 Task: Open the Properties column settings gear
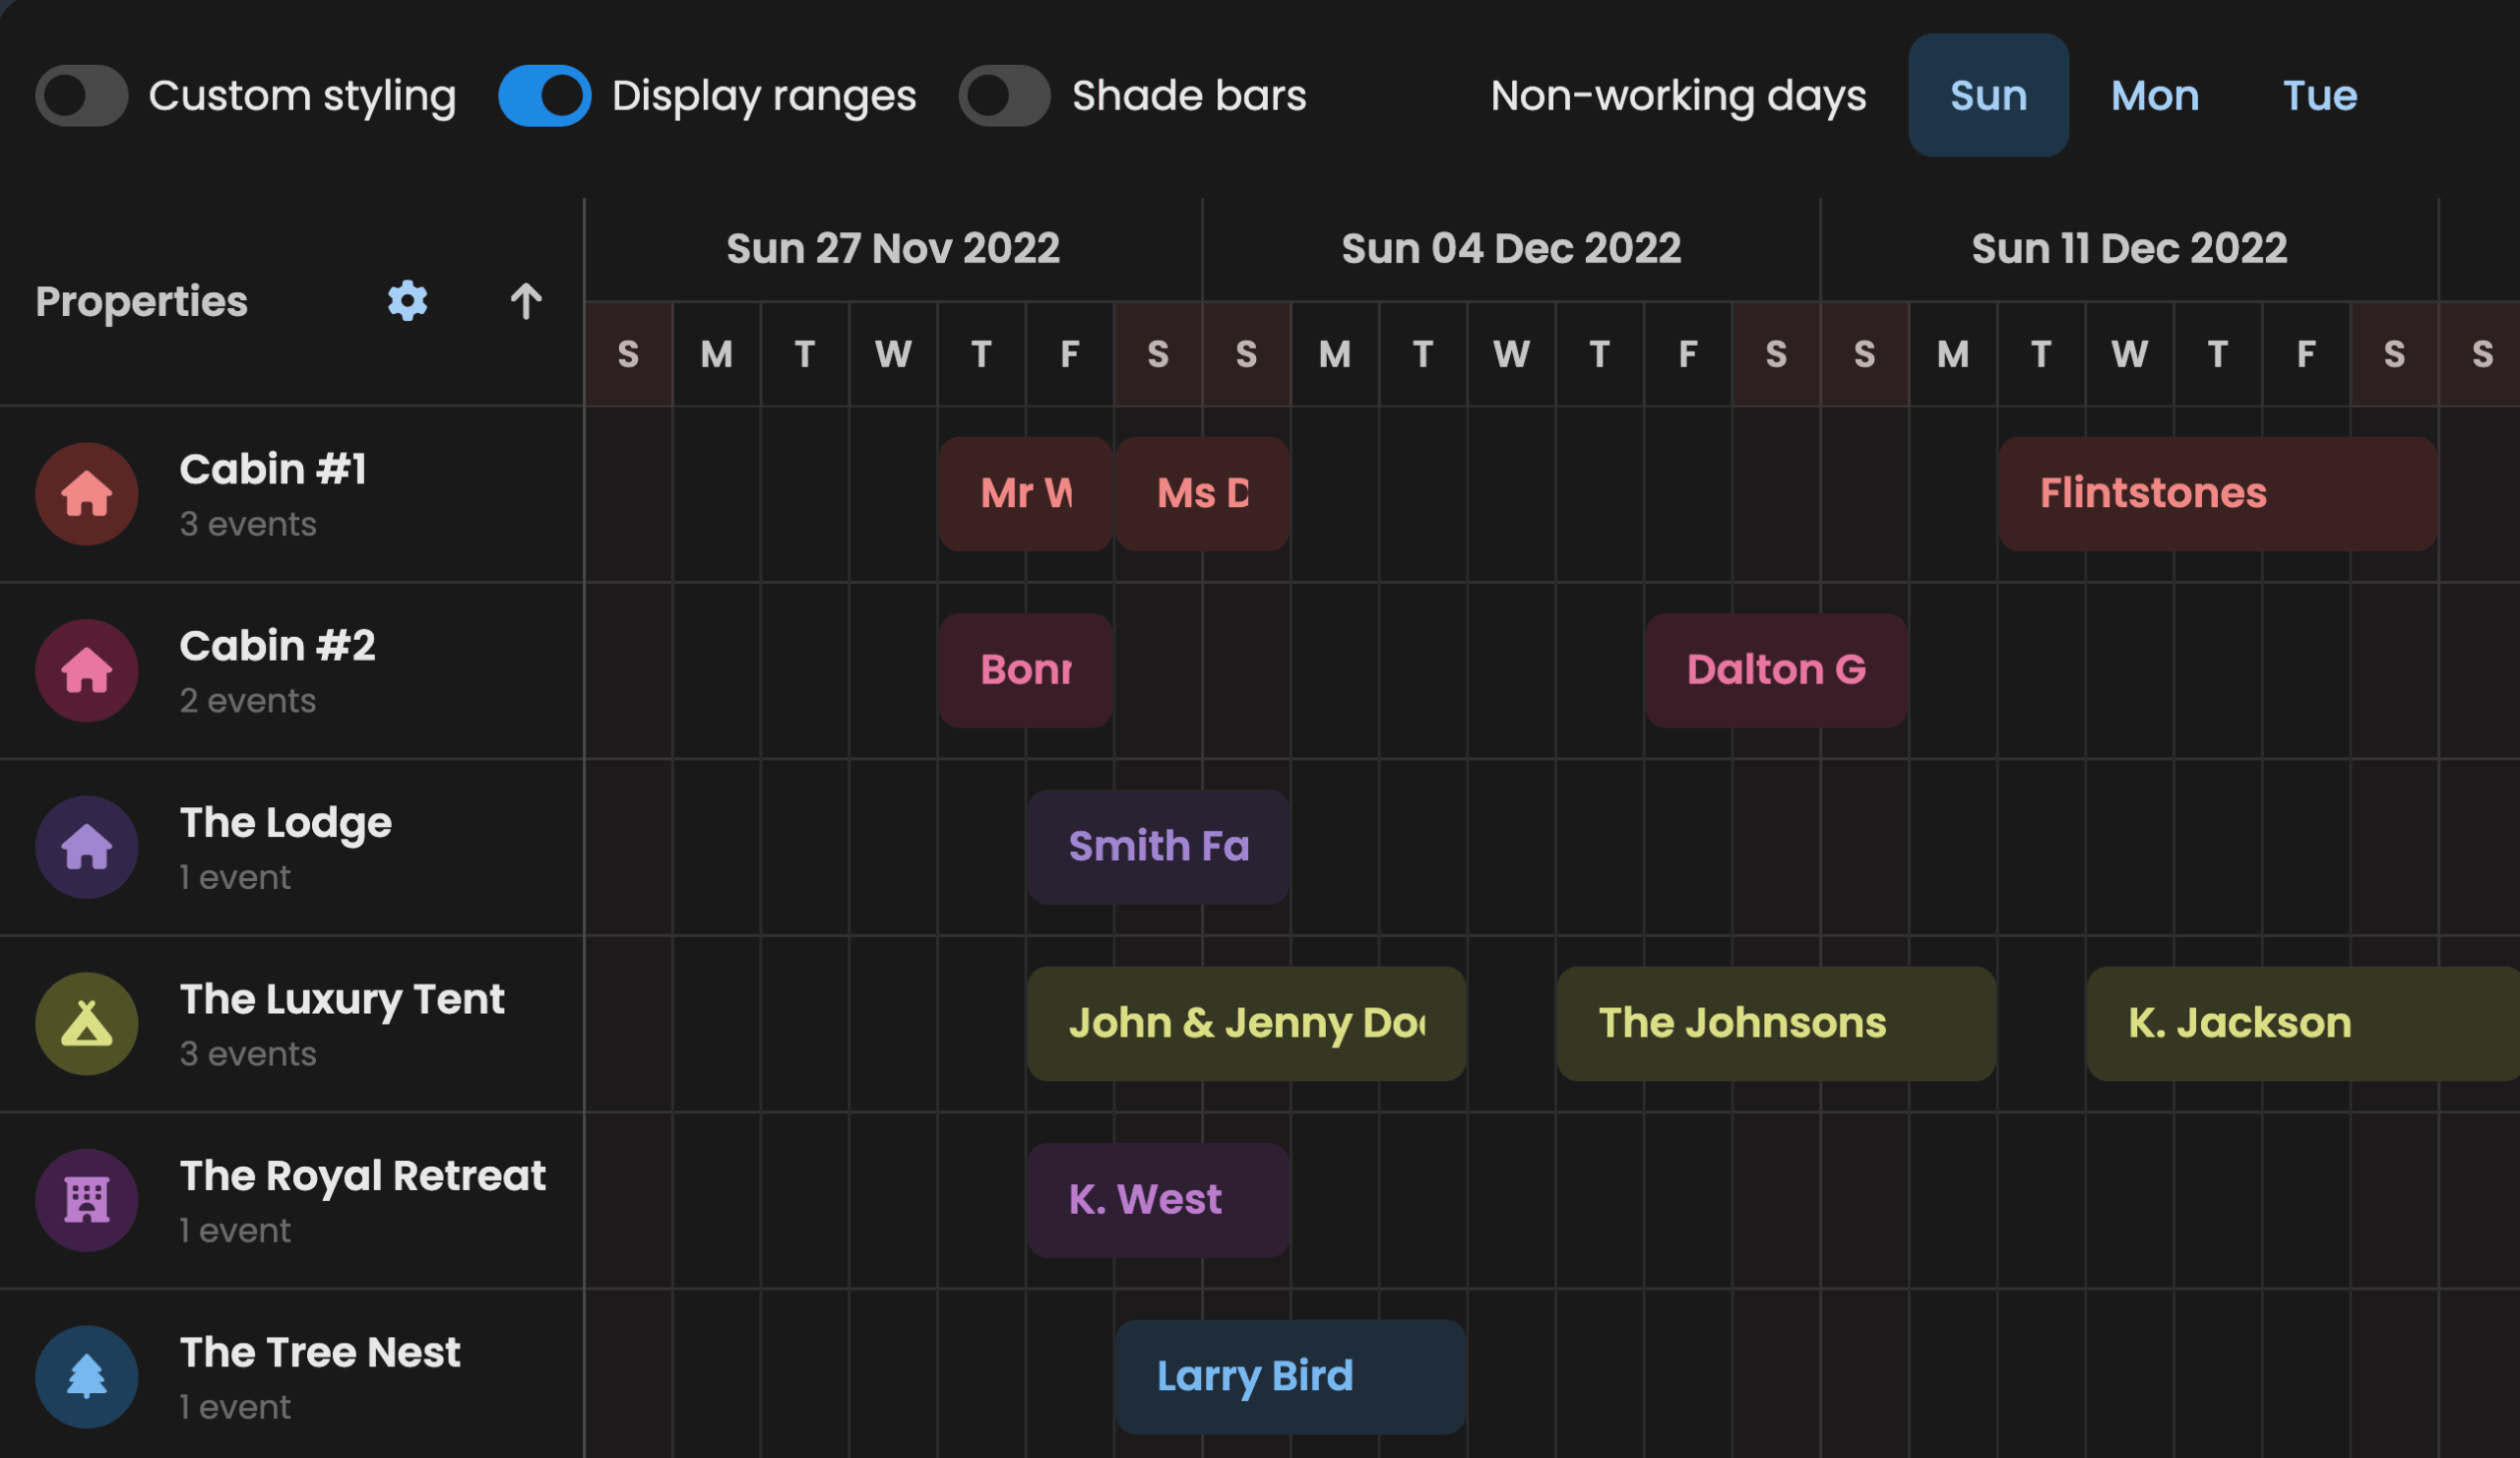pos(407,301)
